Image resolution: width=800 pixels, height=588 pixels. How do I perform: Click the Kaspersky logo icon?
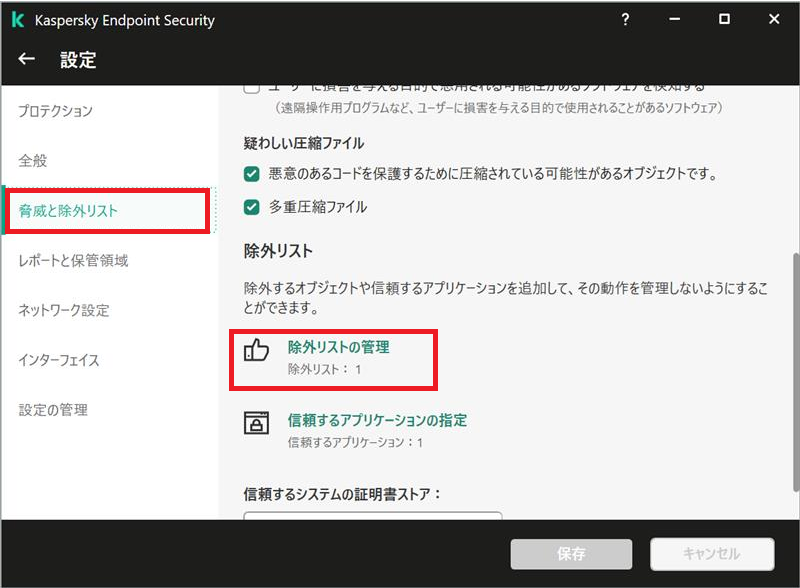pyautogui.click(x=18, y=20)
